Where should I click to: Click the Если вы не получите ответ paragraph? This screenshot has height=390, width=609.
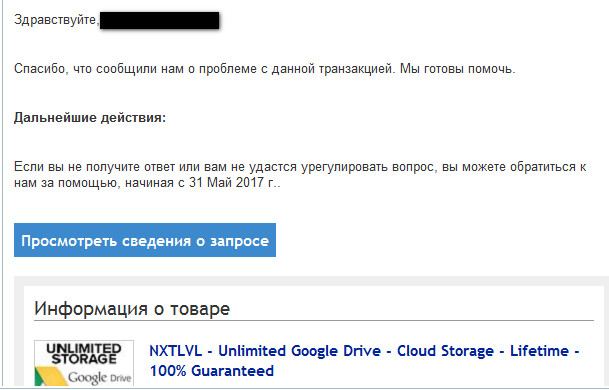click(300, 174)
